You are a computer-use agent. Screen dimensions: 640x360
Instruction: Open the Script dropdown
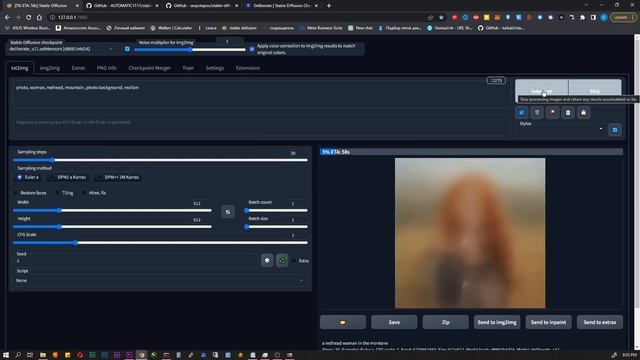coord(160,280)
